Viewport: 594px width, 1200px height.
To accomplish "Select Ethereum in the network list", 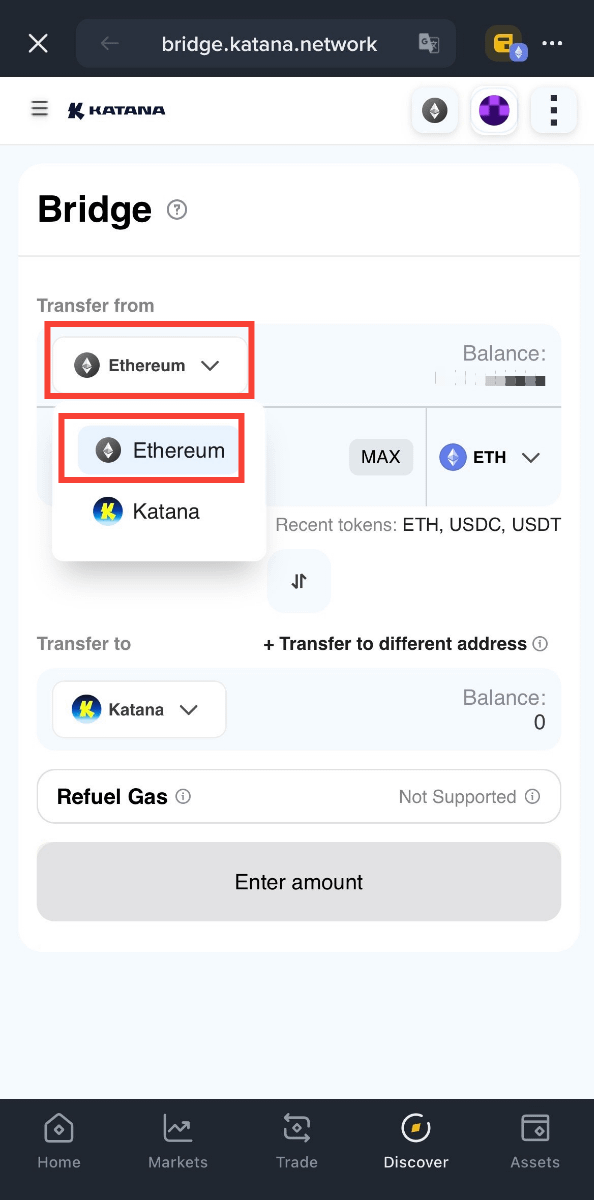I will [x=159, y=450].
